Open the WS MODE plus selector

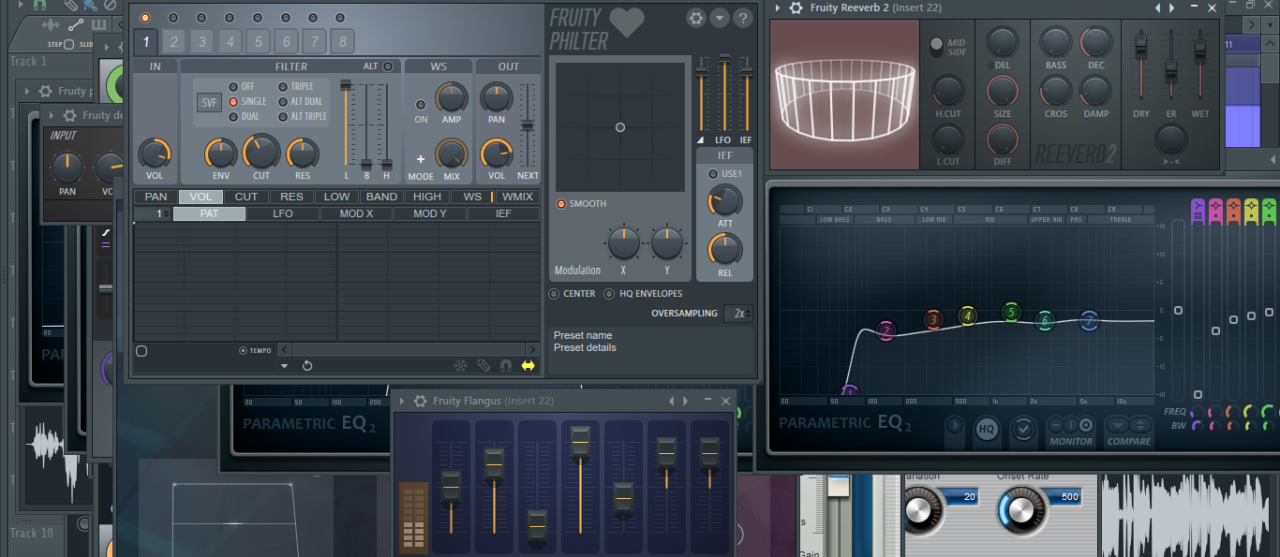click(420, 159)
